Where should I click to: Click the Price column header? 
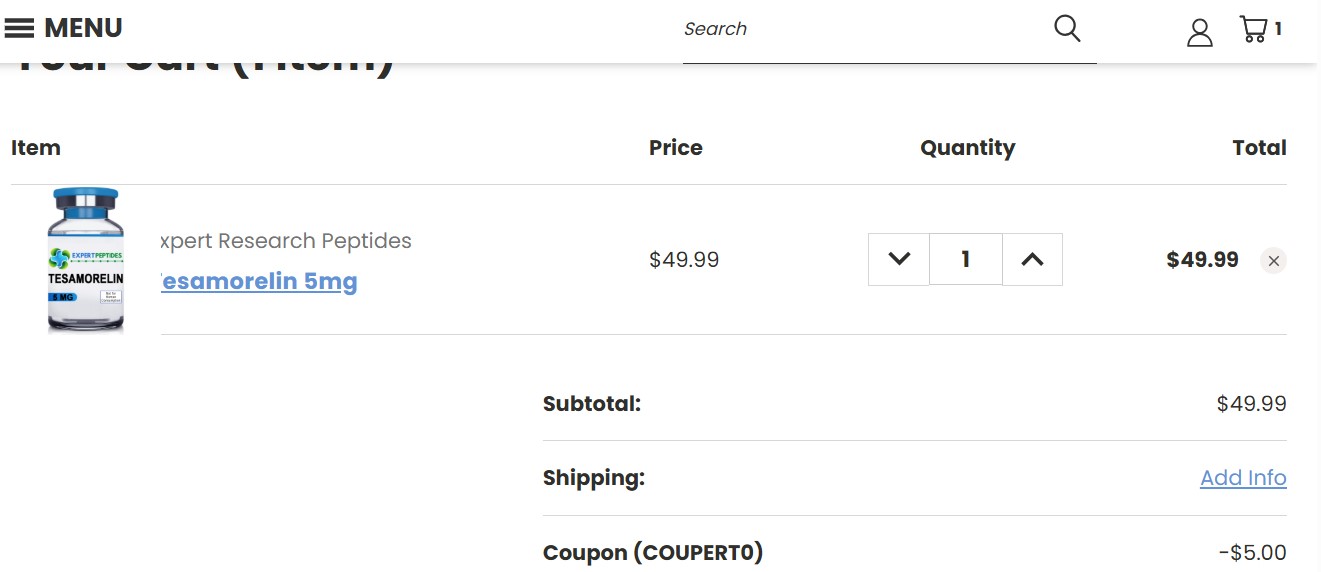click(x=676, y=148)
